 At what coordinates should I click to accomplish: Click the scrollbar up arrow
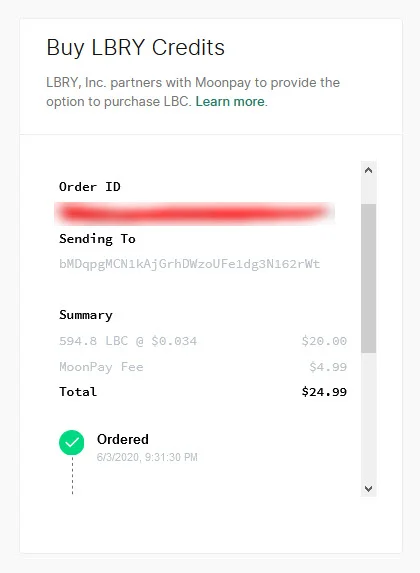pyautogui.click(x=368, y=170)
